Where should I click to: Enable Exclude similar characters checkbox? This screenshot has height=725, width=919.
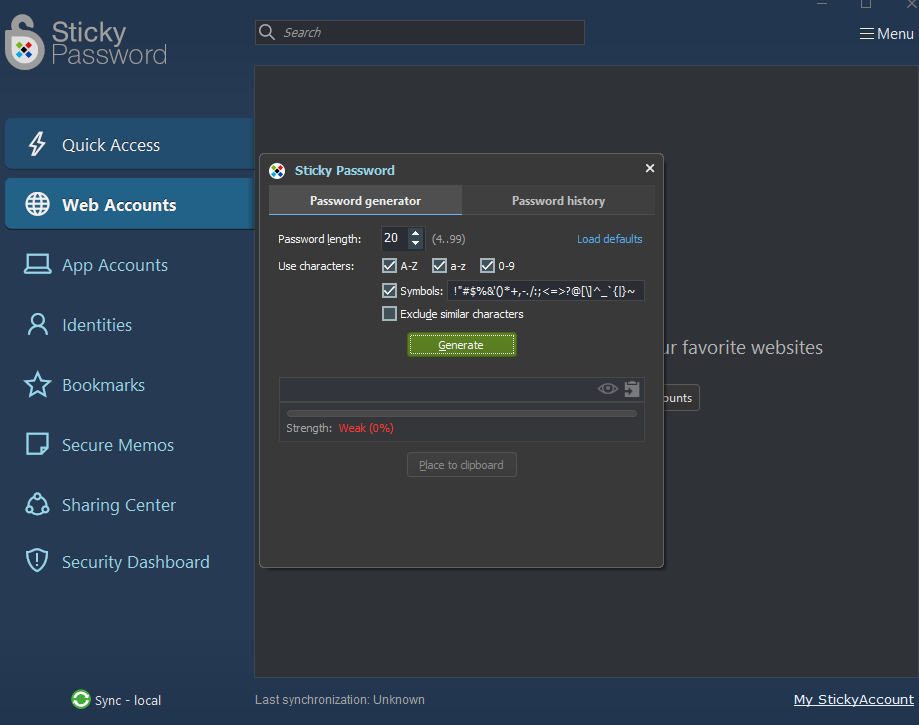pos(389,314)
